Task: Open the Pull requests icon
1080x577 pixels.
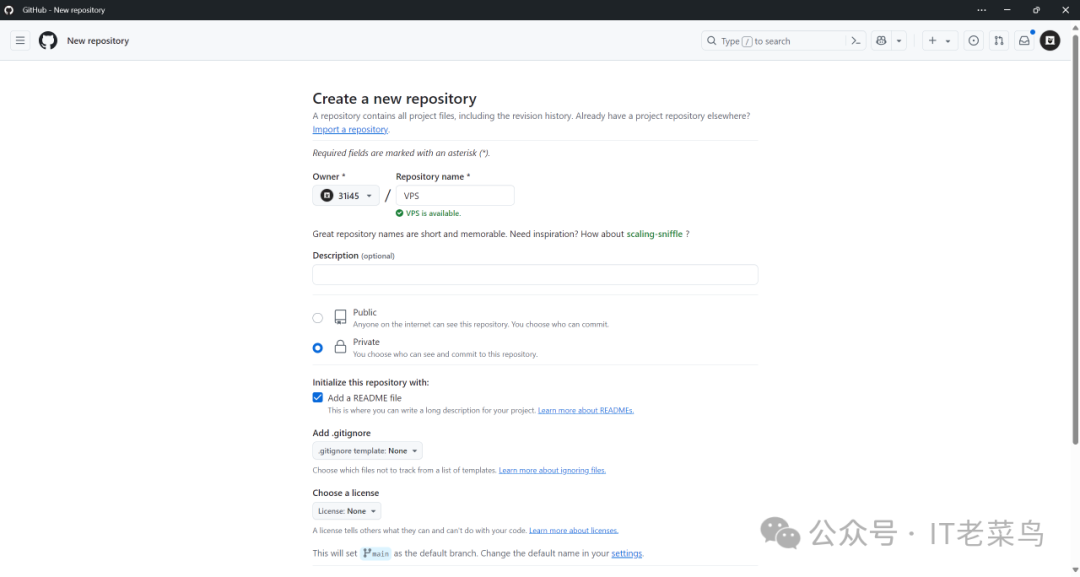Action: pyautogui.click(x=999, y=41)
